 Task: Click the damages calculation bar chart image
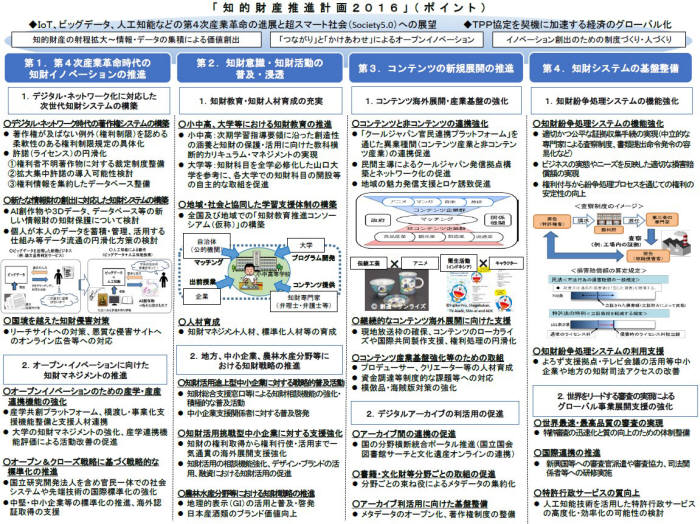[x=615, y=306]
